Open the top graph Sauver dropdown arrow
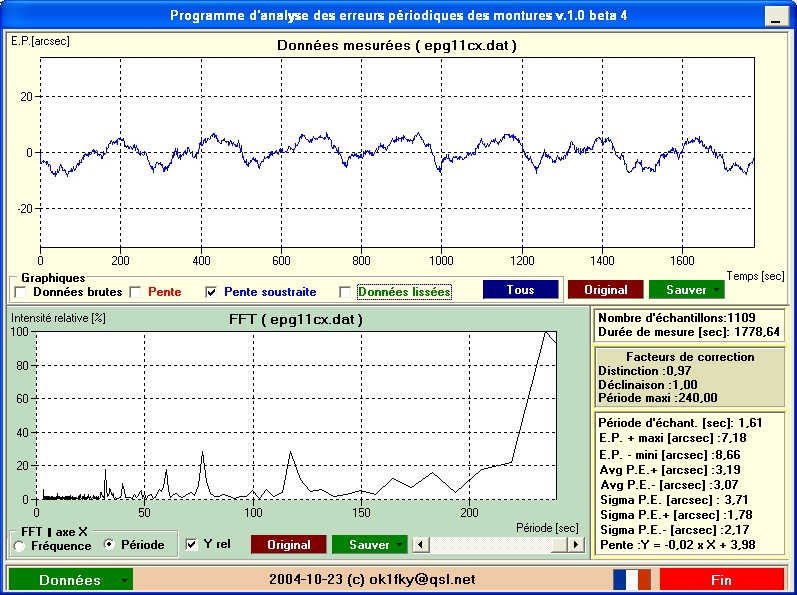The height and width of the screenshot is (595, 797). 716,290
